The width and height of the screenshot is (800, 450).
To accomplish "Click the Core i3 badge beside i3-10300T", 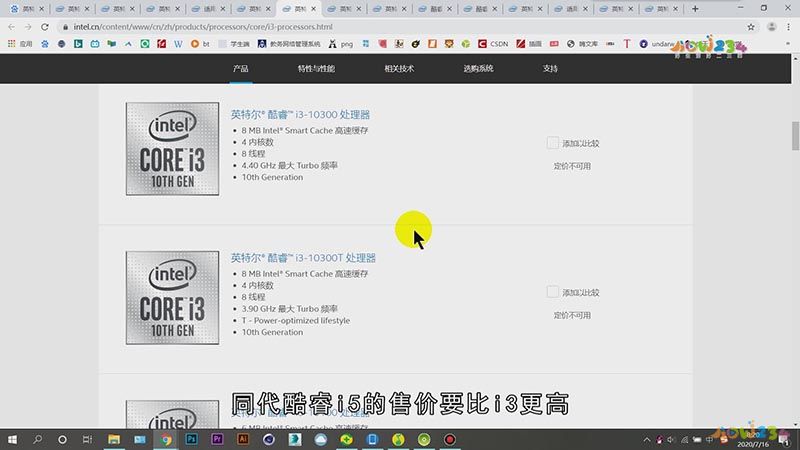I will coord(172,297).
